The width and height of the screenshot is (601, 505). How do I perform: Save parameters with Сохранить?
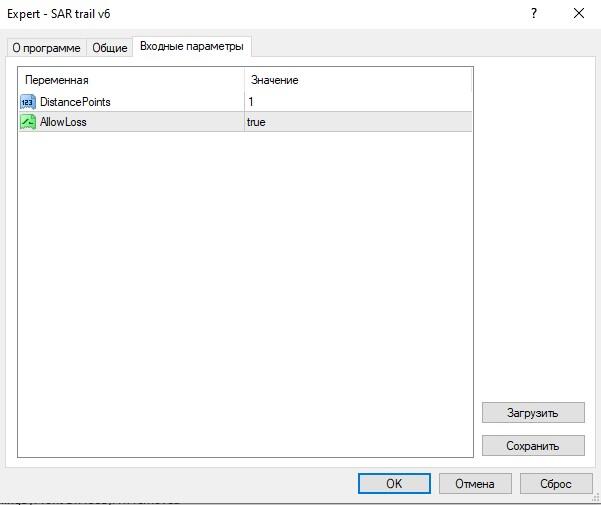[x=533, y=446]
